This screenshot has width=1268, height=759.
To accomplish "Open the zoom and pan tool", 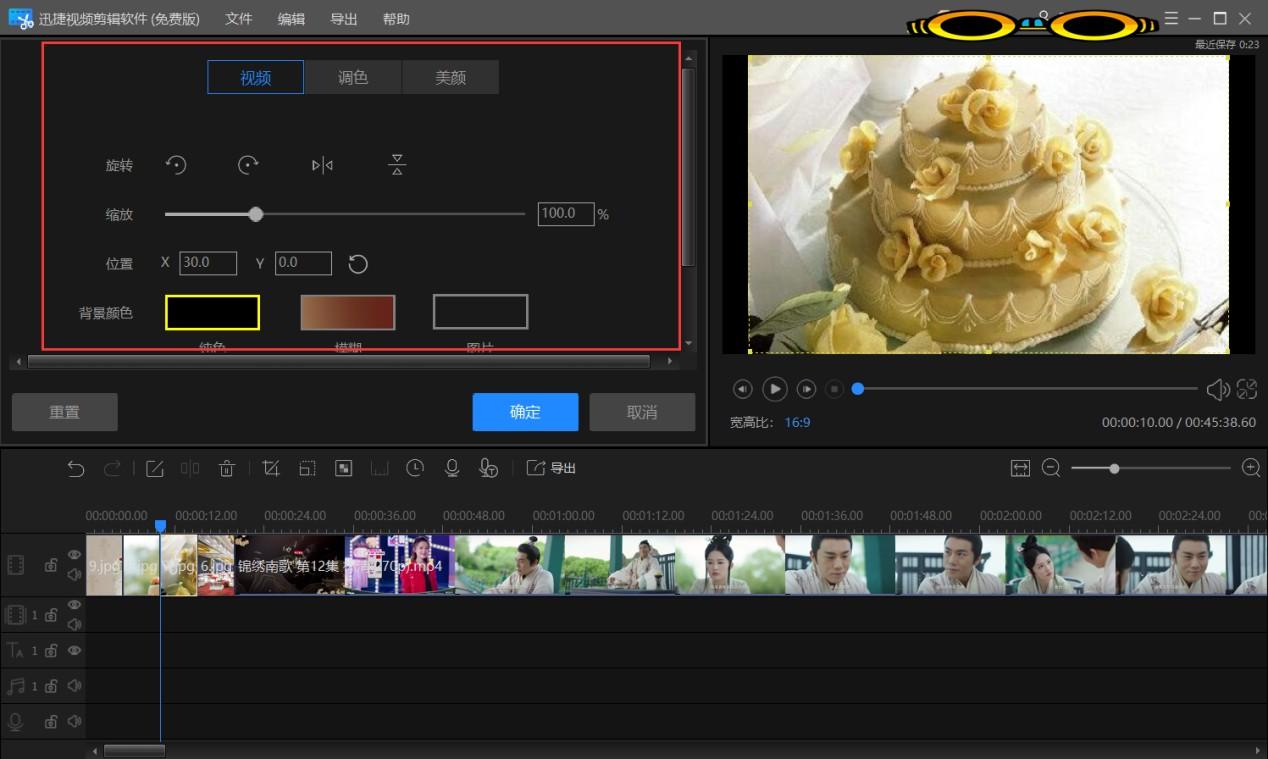I will coord(307,468).
